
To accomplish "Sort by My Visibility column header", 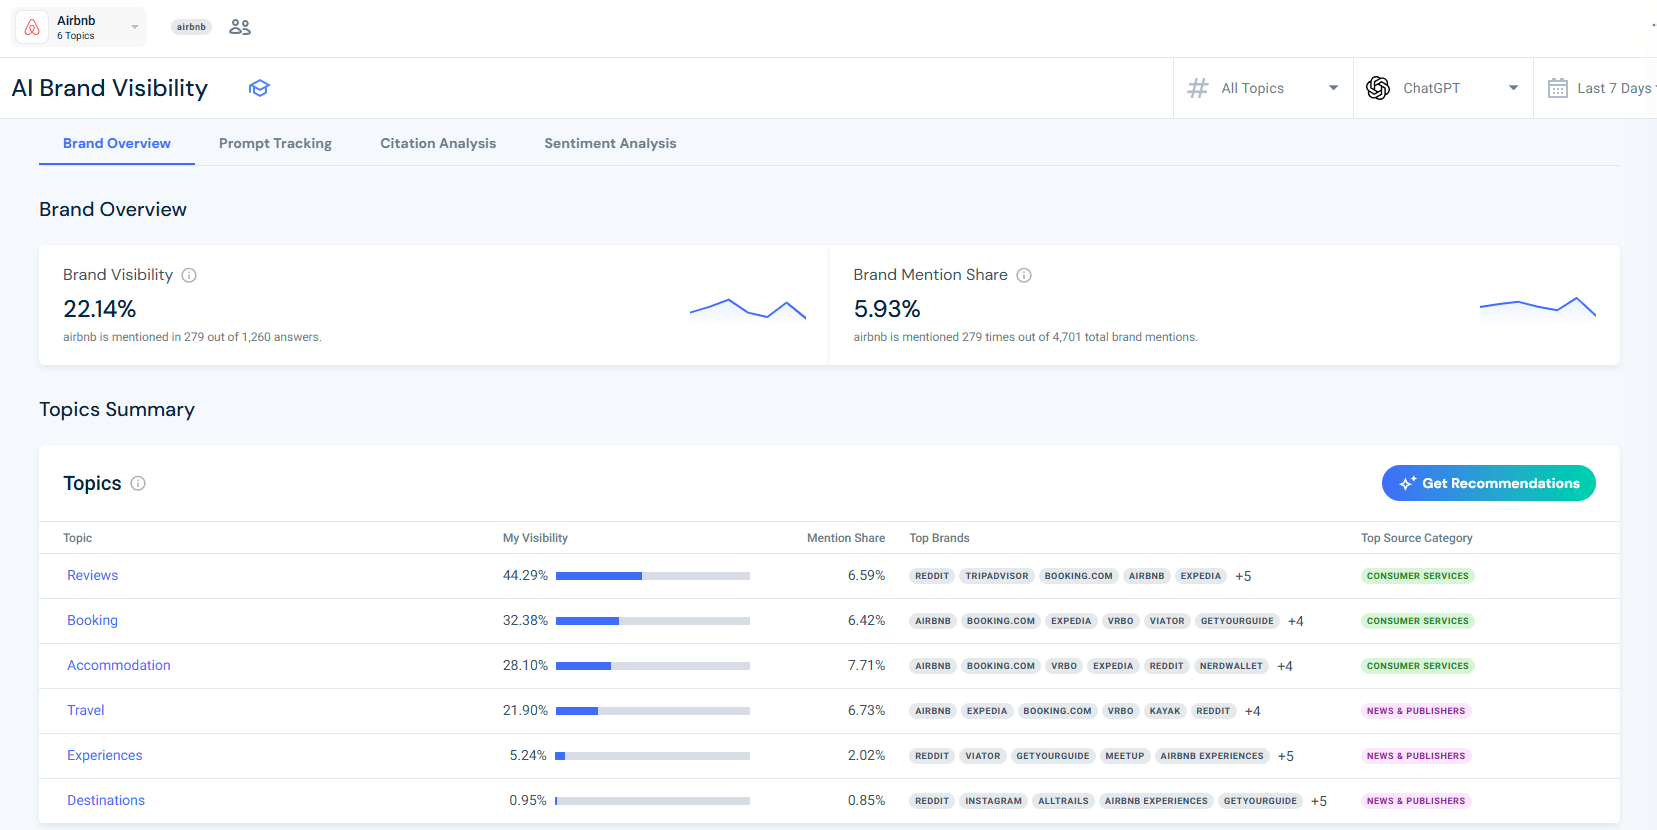I will coord(535,538).
